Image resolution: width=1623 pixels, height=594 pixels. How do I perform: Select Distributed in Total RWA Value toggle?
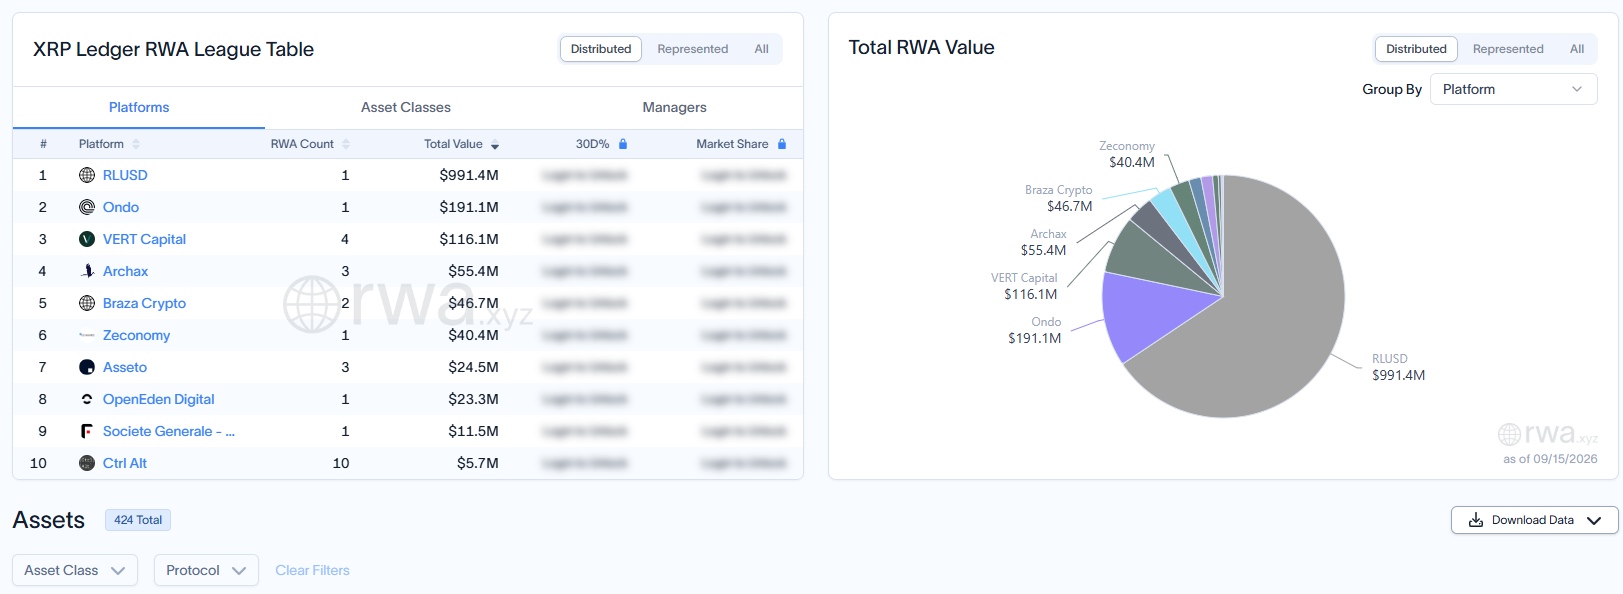pos(1416,49)
